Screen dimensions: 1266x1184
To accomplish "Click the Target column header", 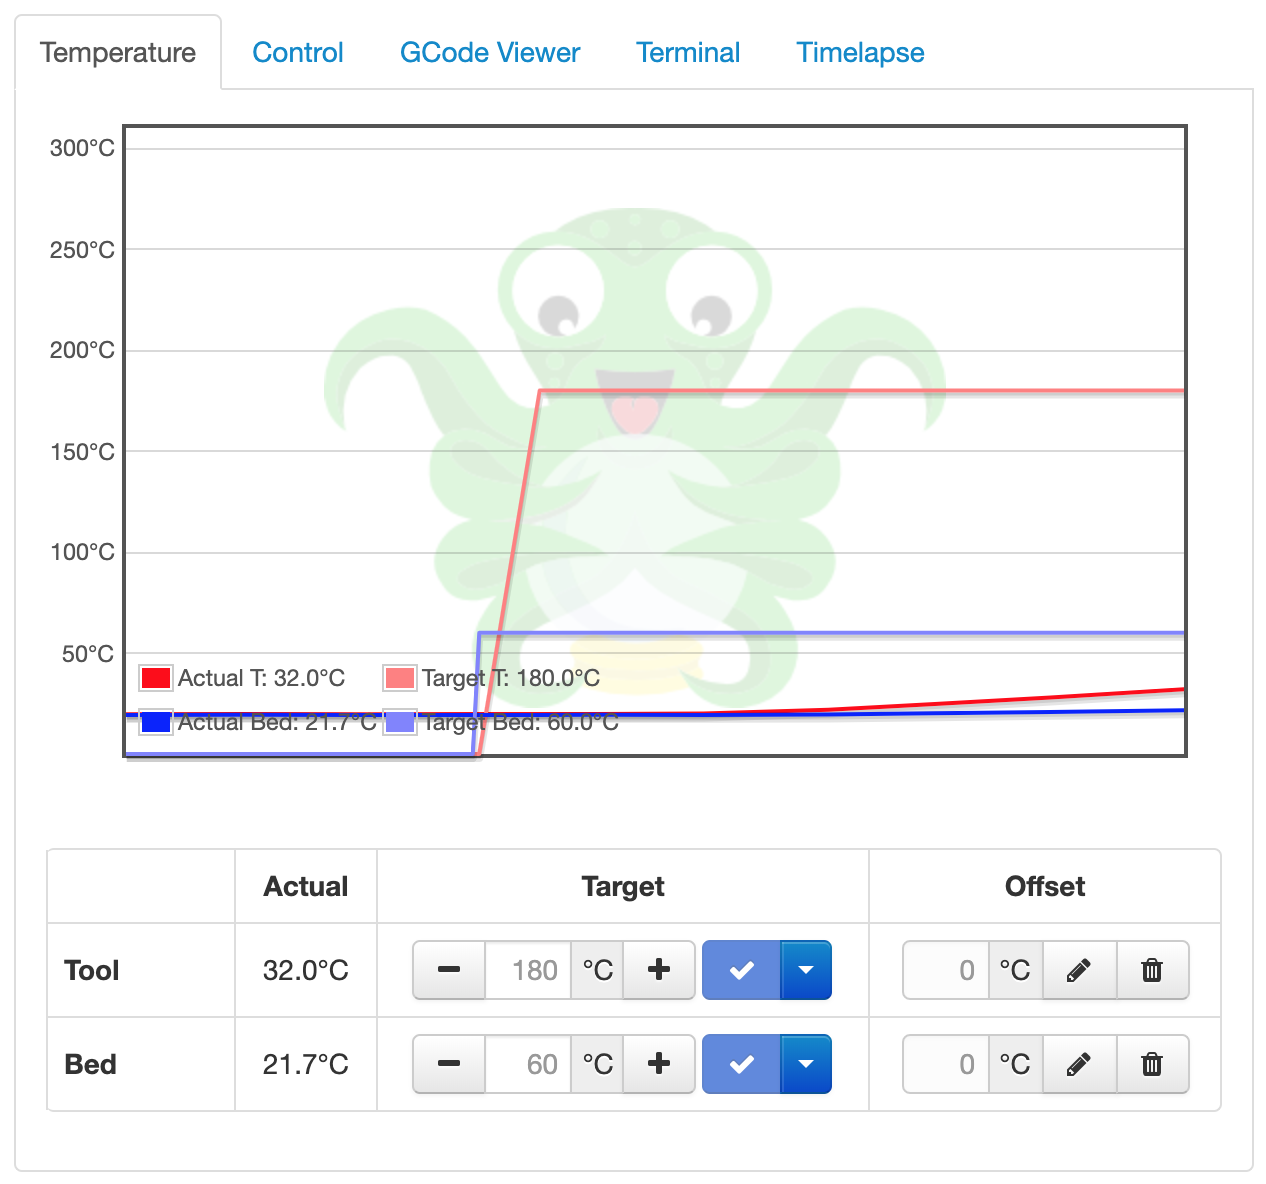I will 623,886.
